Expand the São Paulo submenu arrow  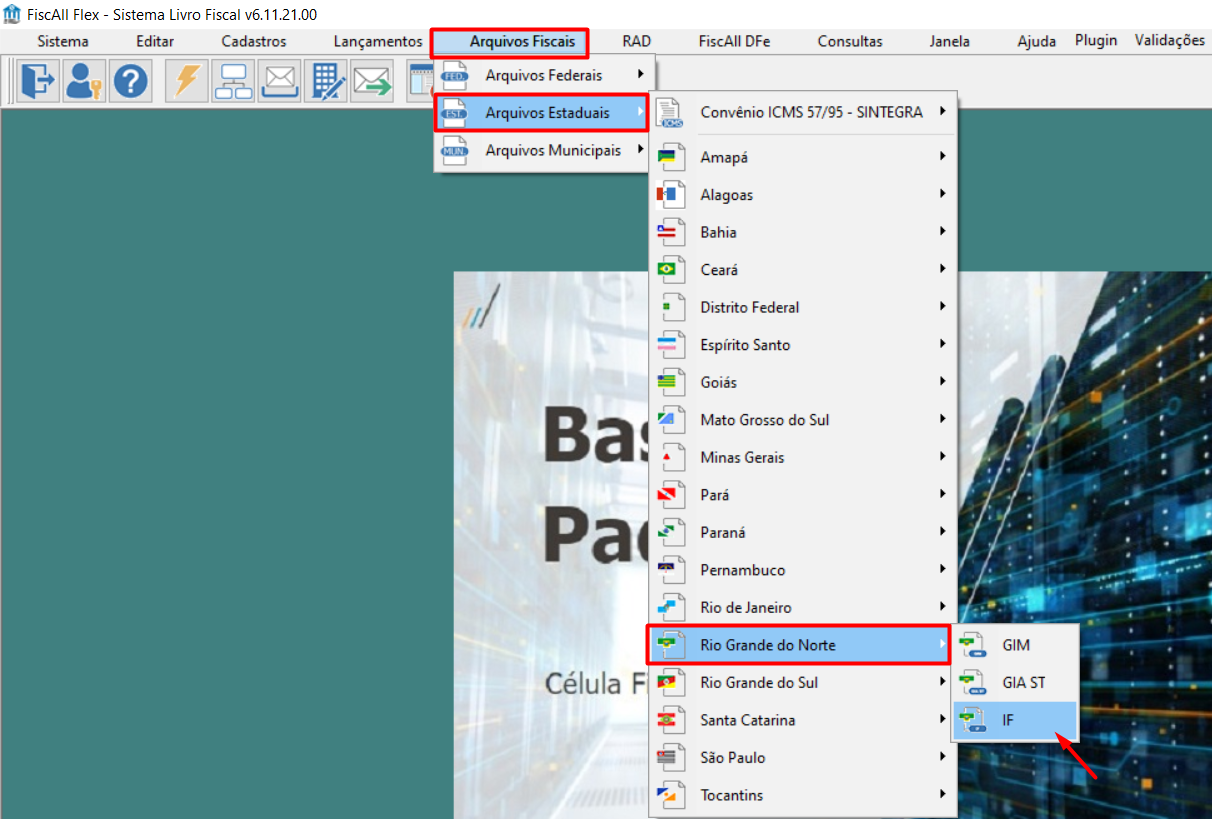[x=942, y=757]
